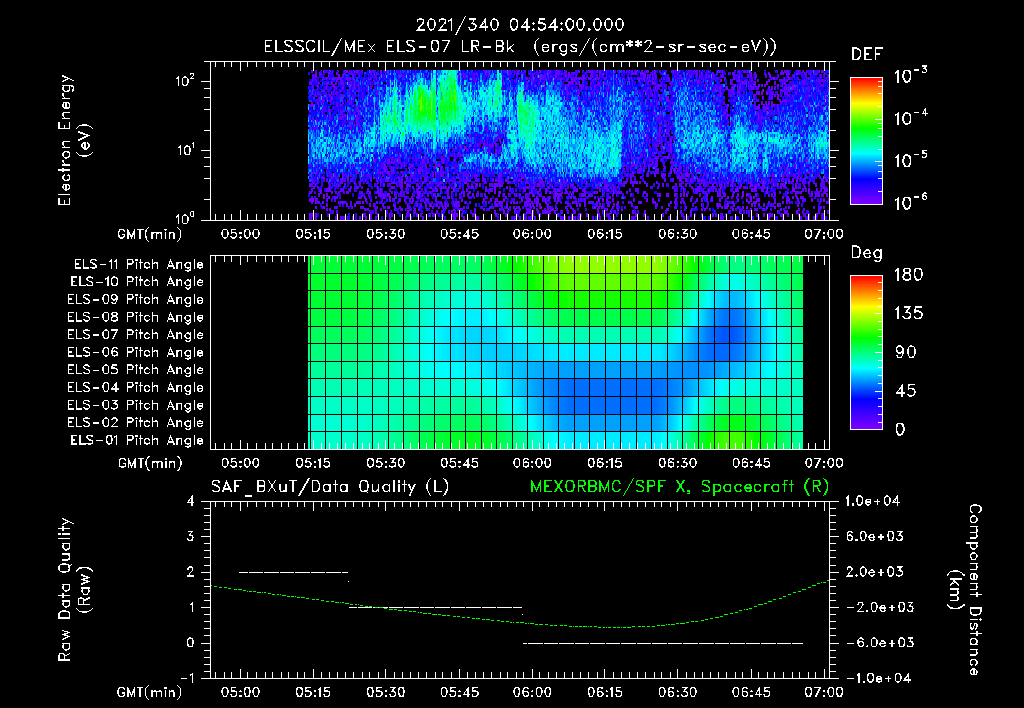Click the 10⁰ tick on energy axis
Screen dimensions: 1024x708
185,217
